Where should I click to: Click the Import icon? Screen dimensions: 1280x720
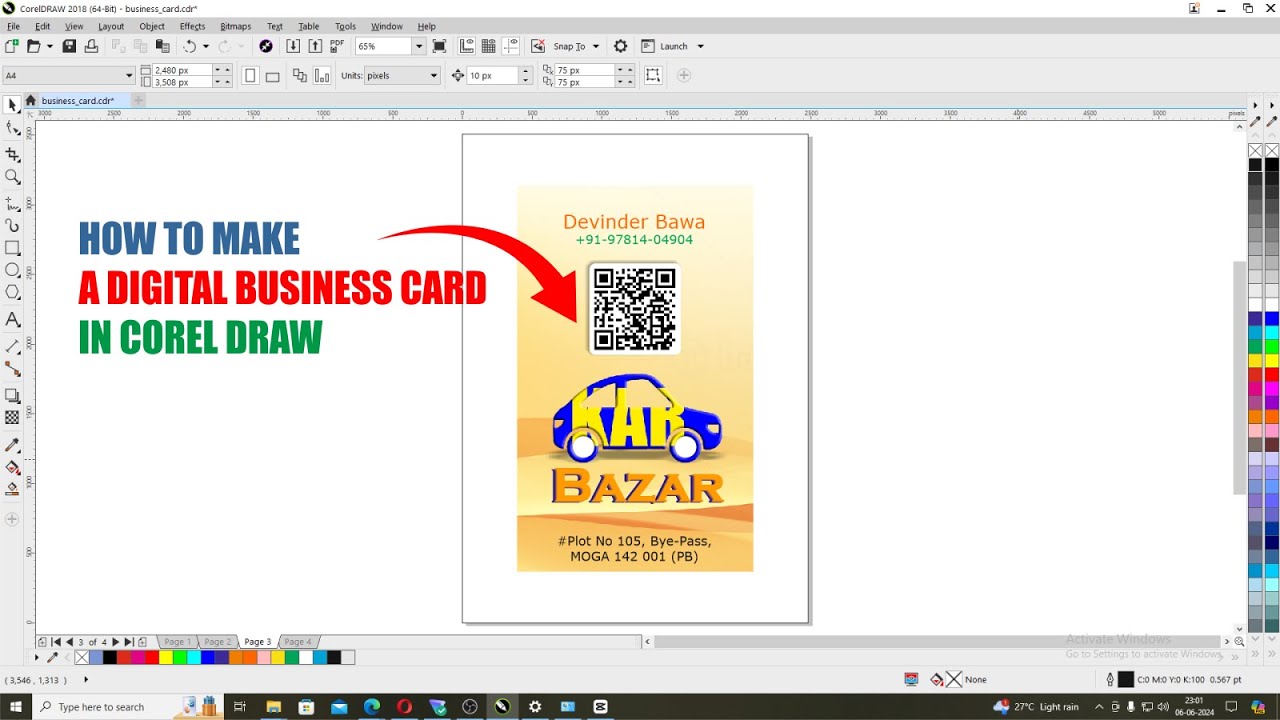coord(292,46)
